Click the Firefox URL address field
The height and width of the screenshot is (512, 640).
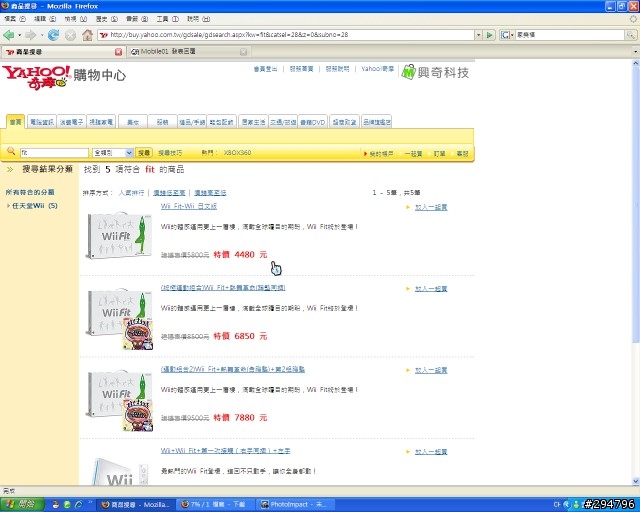286,35
